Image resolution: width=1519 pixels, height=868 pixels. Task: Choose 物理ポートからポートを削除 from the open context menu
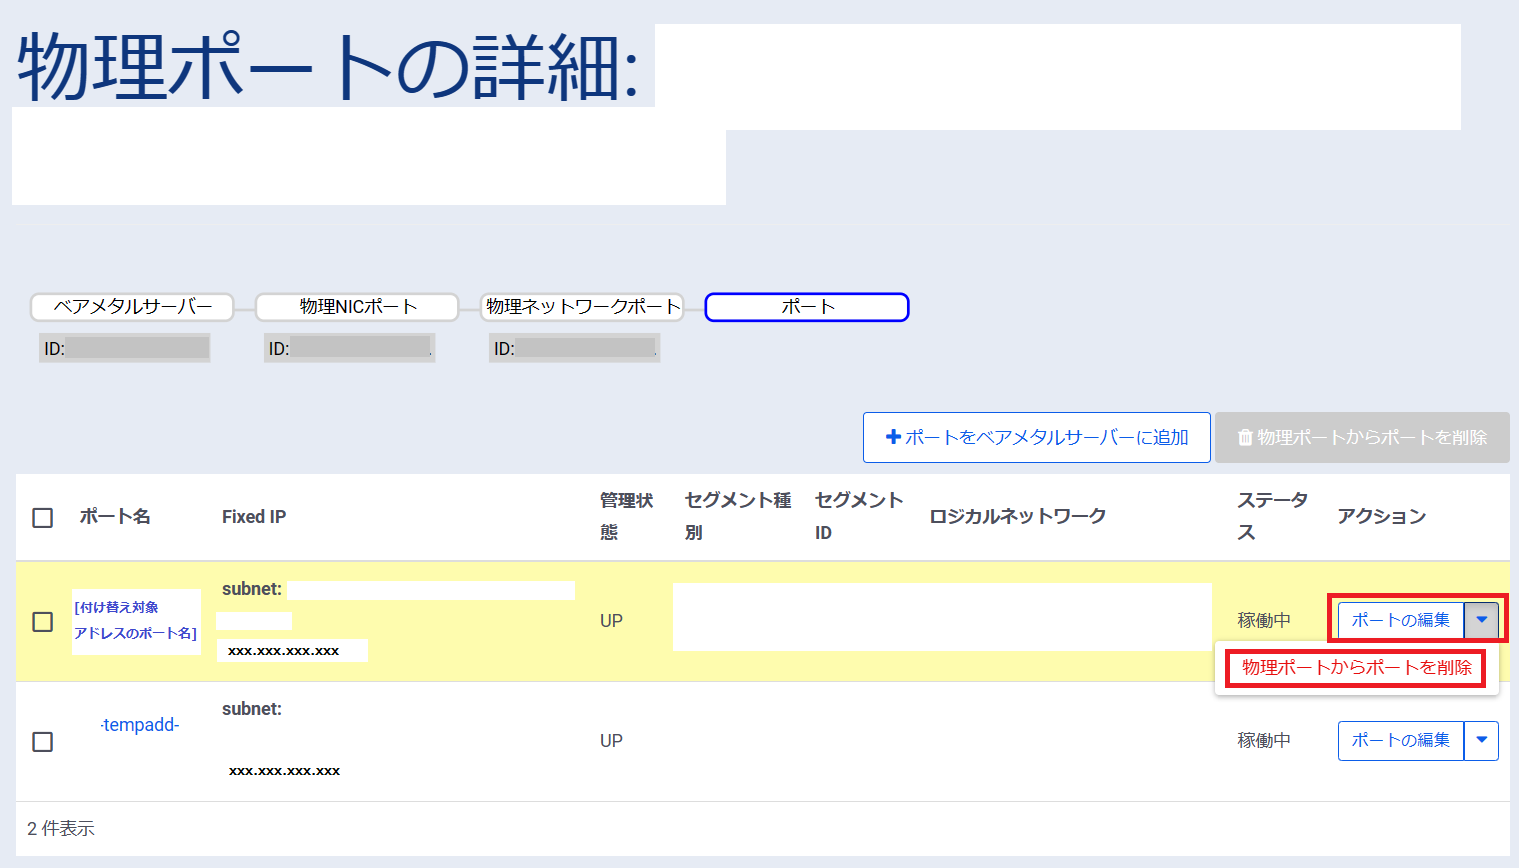click(x=1354, y=667)
